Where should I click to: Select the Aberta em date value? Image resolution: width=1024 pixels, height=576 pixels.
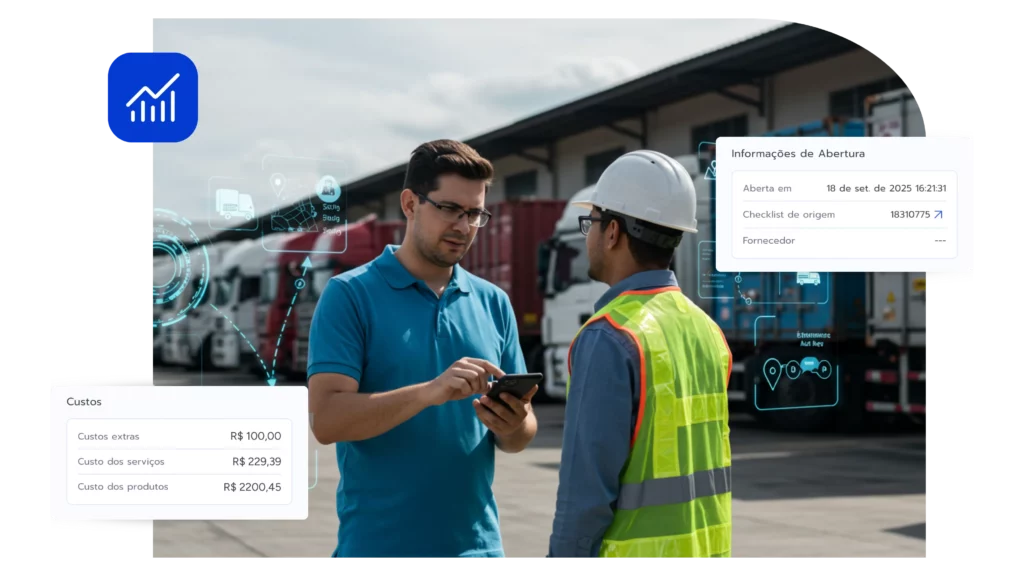[885, 188]
